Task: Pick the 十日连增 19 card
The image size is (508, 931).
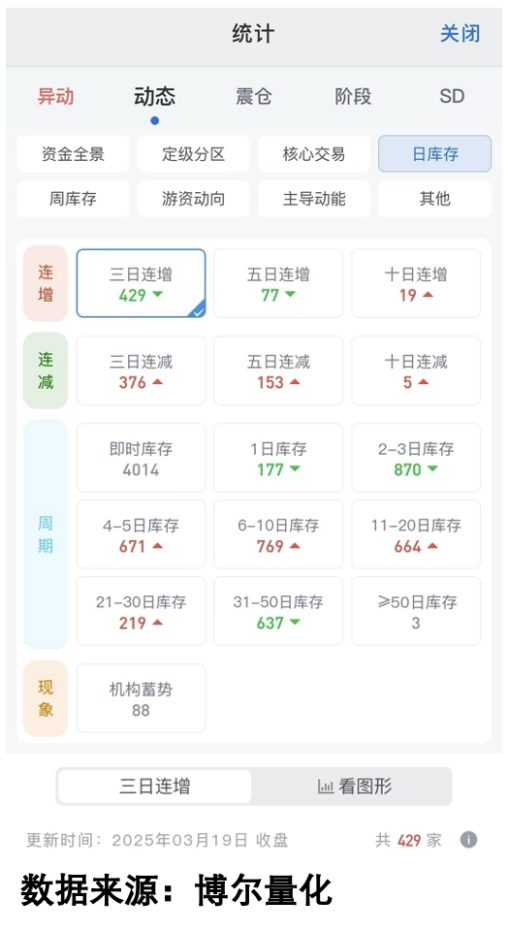Action: [x=416, y=283]
